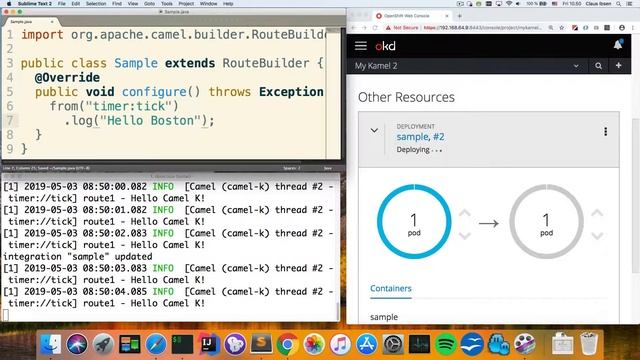The image size is (640, 360).
Task: Click the Chrome forward arrow
Action: [x=364, y=28]
